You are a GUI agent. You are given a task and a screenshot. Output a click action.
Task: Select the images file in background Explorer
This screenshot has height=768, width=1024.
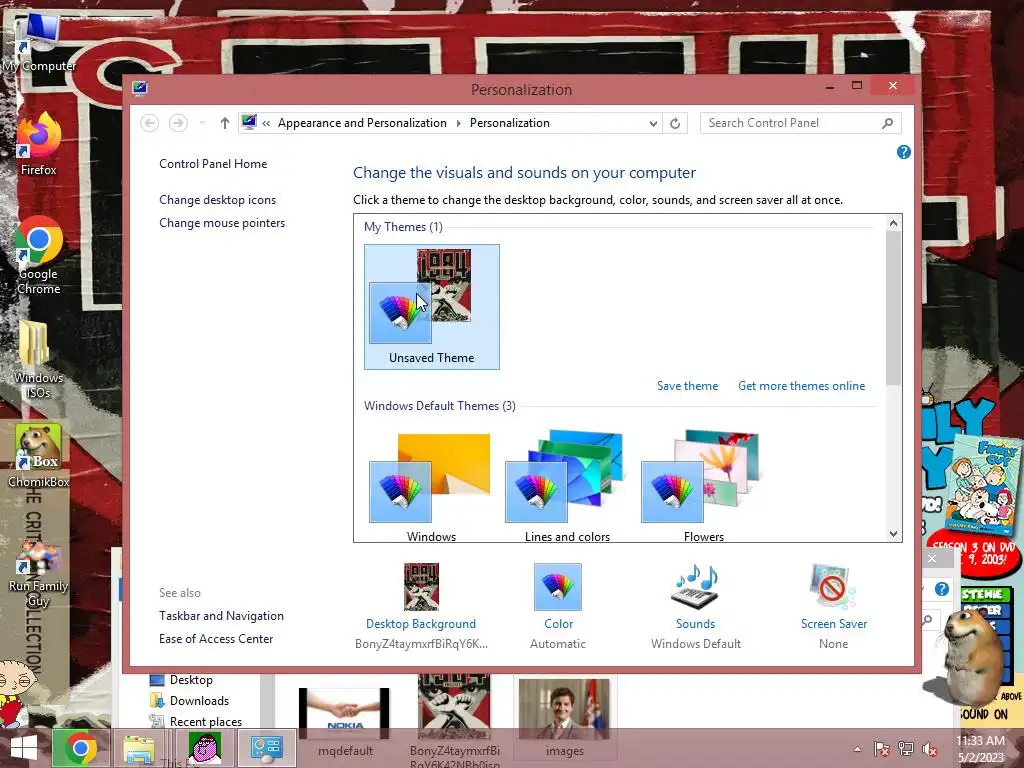[564, 718]
